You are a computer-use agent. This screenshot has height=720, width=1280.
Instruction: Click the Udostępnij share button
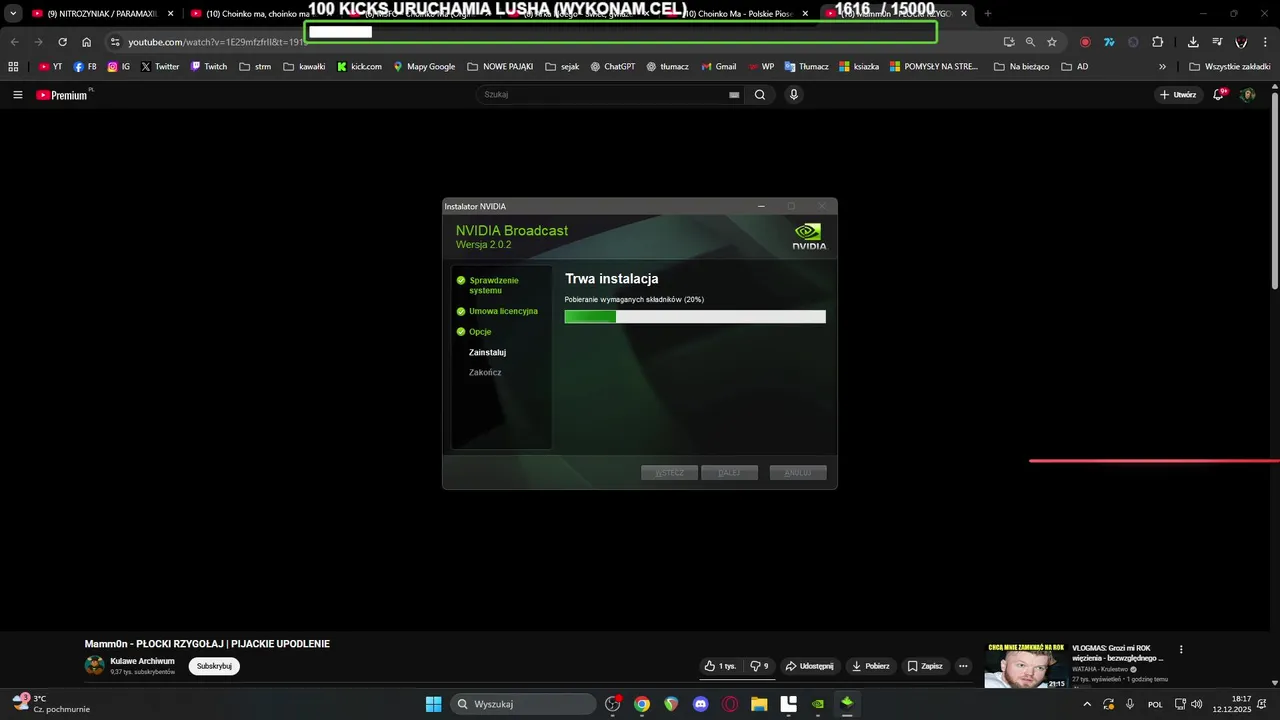click(810, 666)
